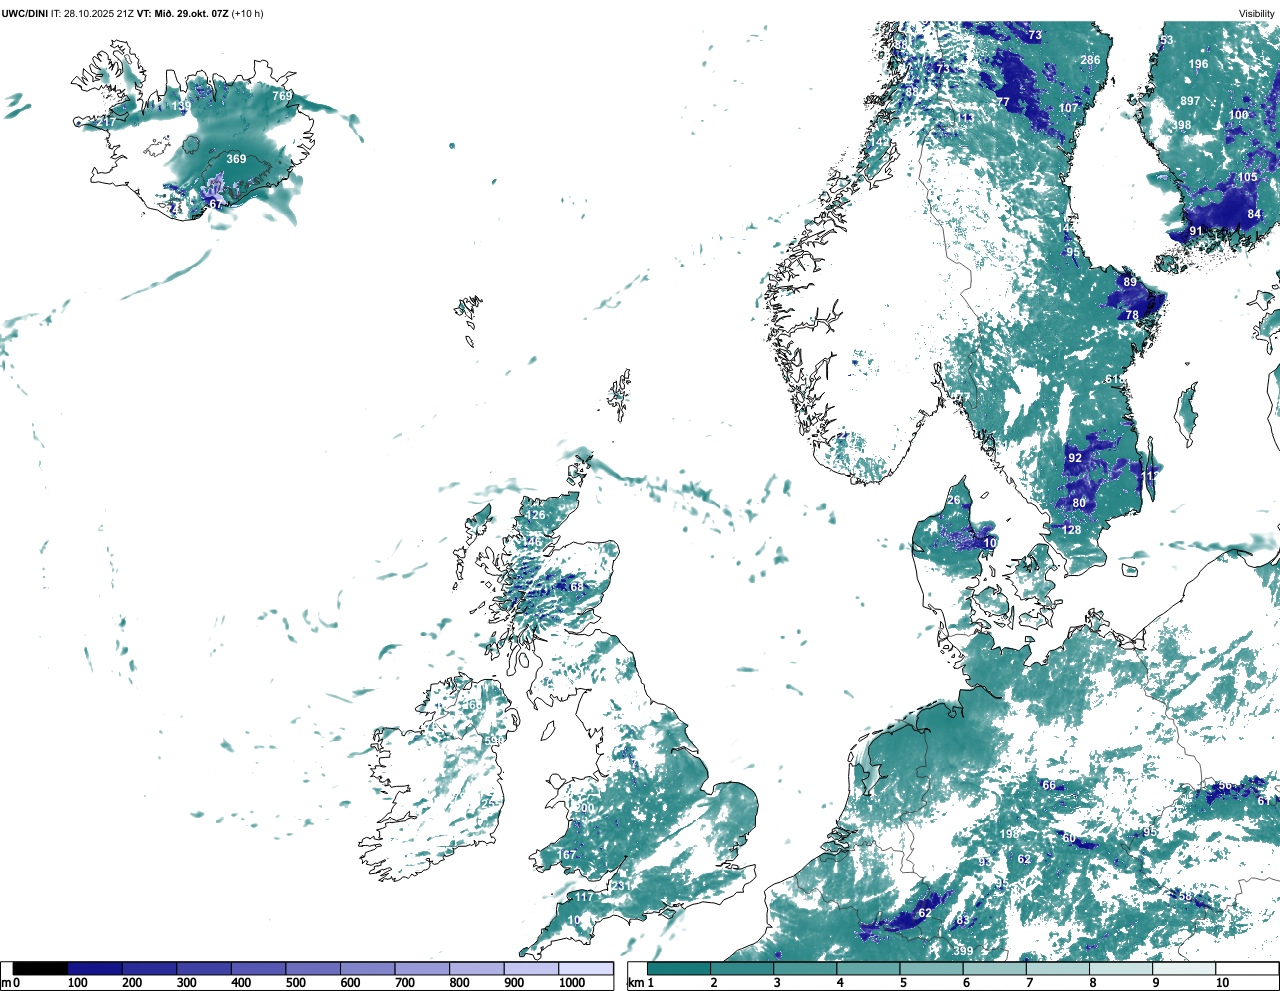The width and height of the screenshot is (1280, 991).
Task: Select the 5–6 km teal legend swatch
Action: click(932, 968)
